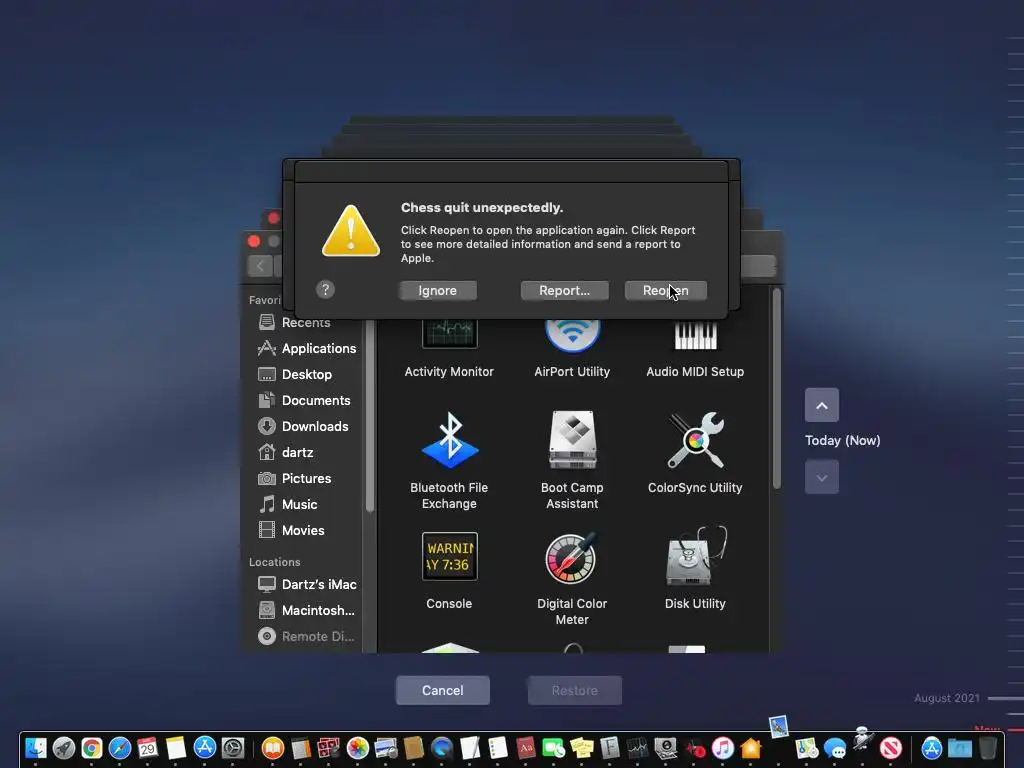Select Remote Di... under Locations

tap(306, 637)
